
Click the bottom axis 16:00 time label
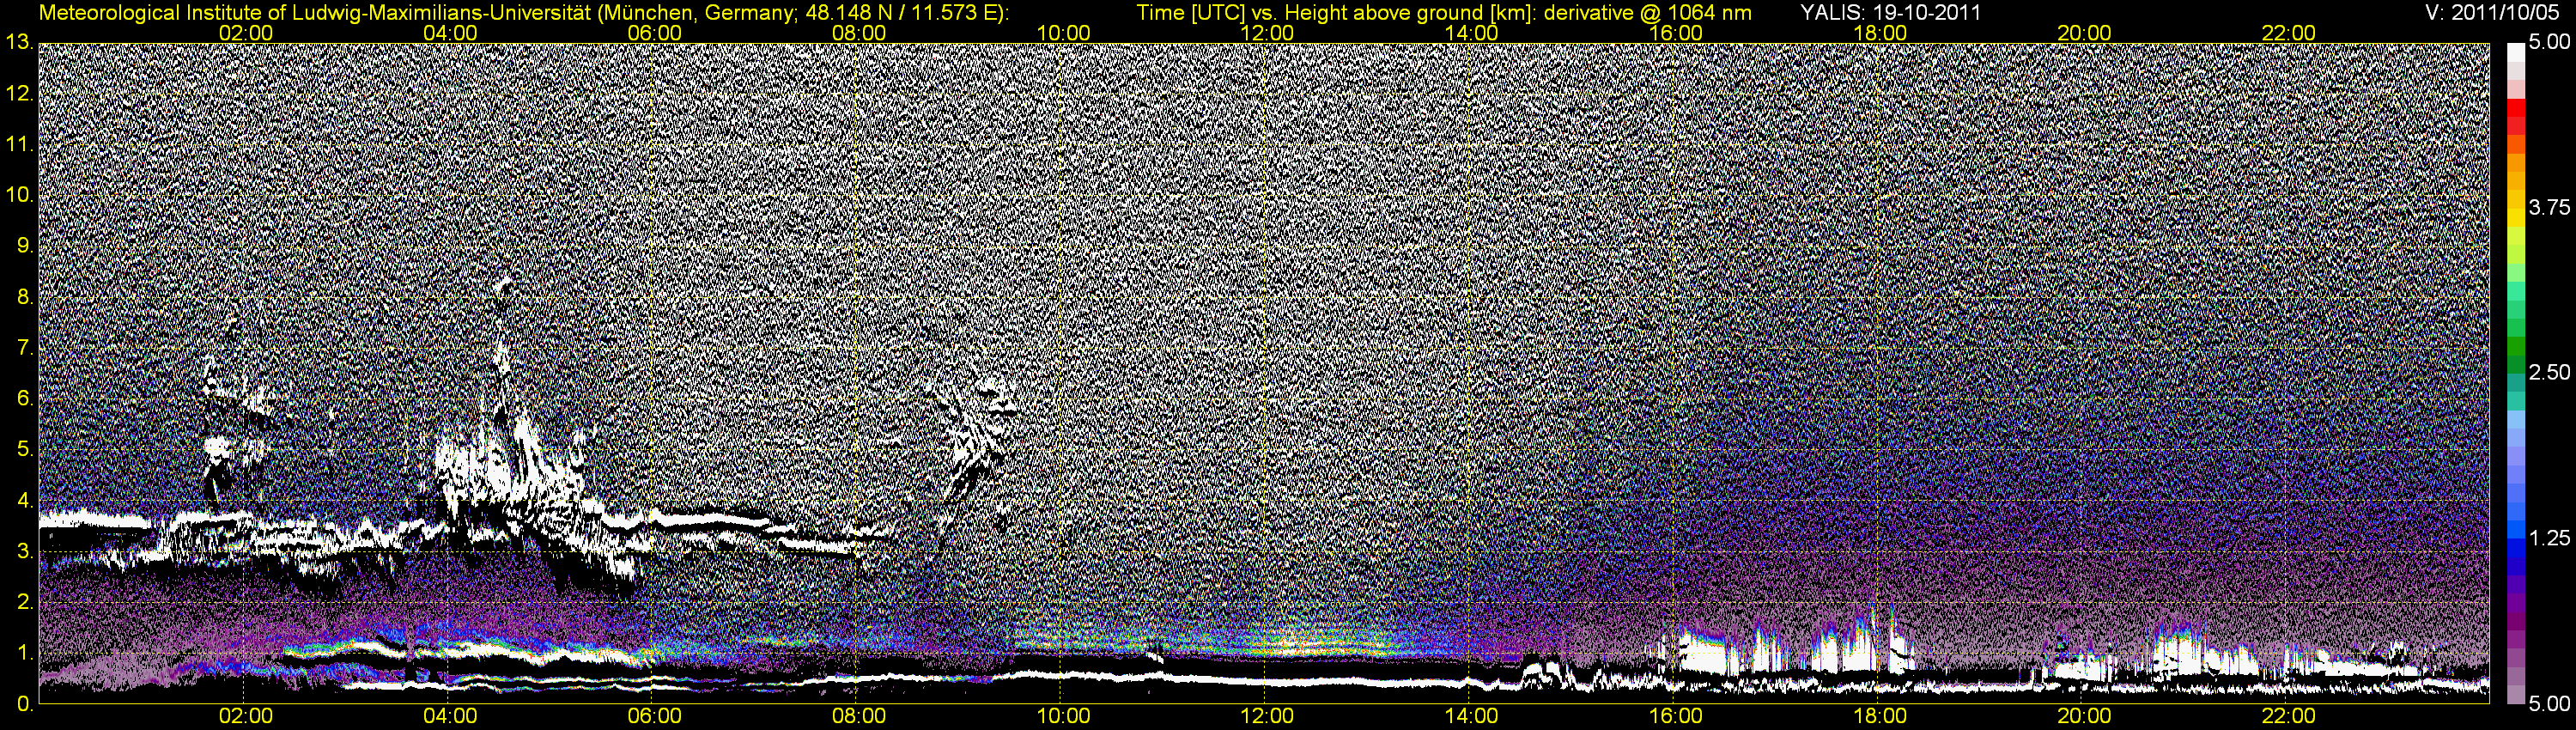(x=1676, y=716)
